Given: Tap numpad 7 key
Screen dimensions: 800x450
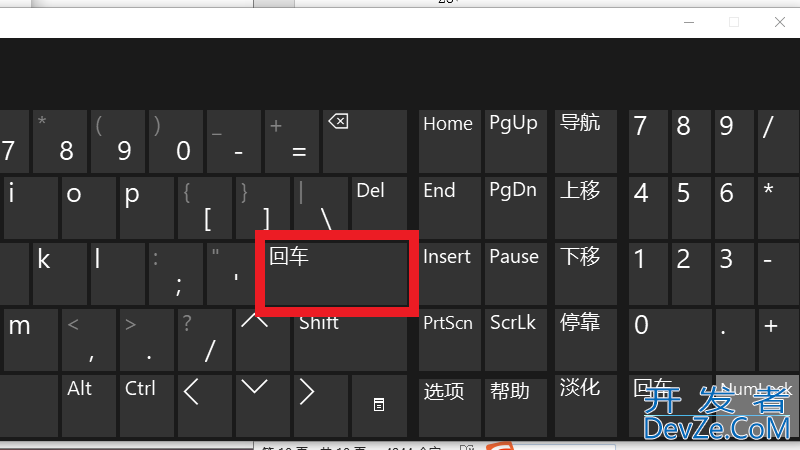Looking at the screenshot, I should point(648,141).
